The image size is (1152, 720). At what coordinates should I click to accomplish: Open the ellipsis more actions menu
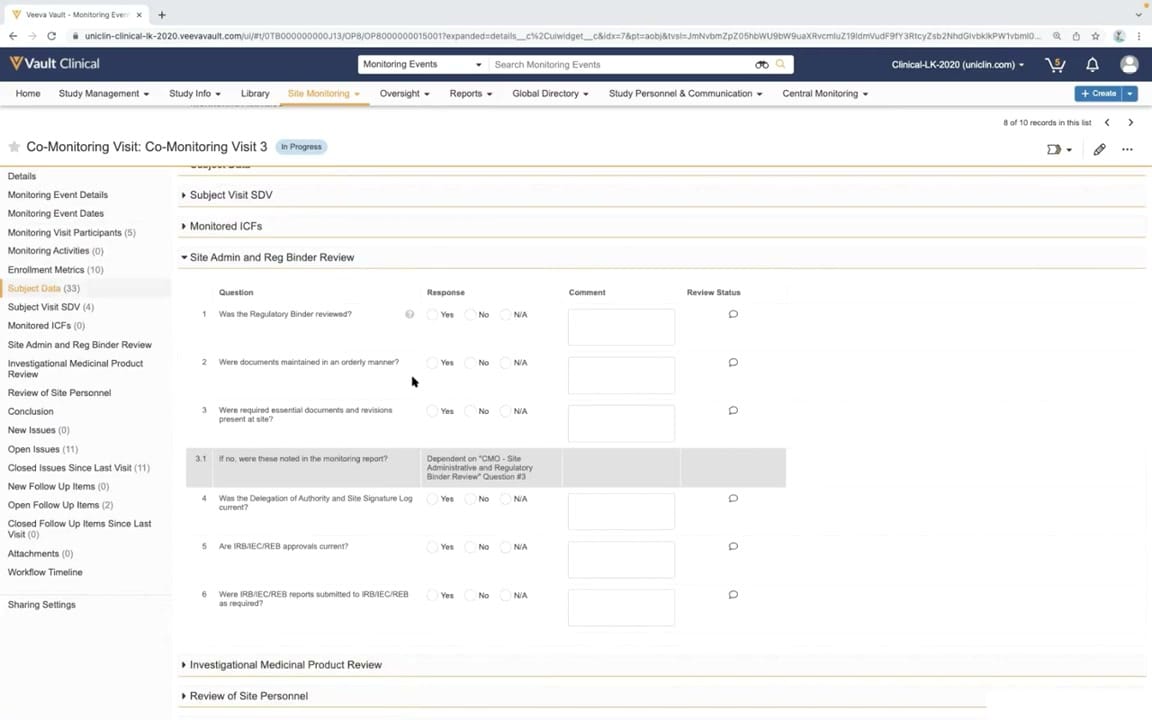(x=1127, y=149)
